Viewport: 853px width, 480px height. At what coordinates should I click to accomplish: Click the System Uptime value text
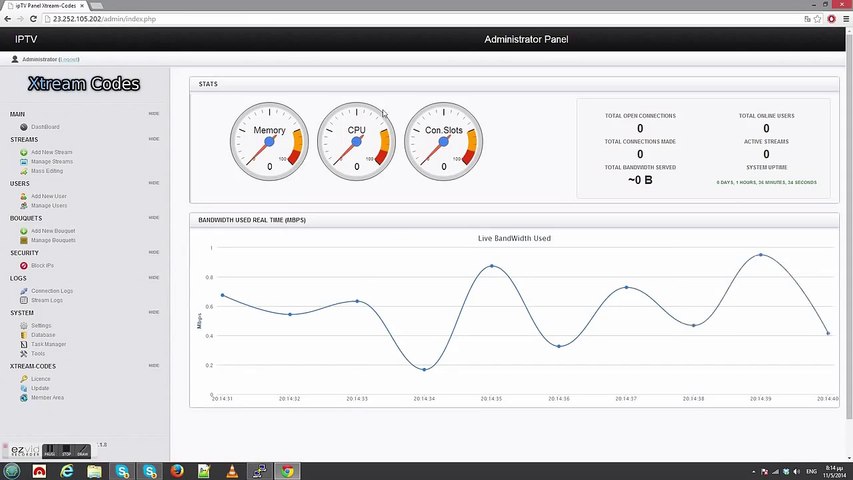pyautogui.click(x=767, y=182)
